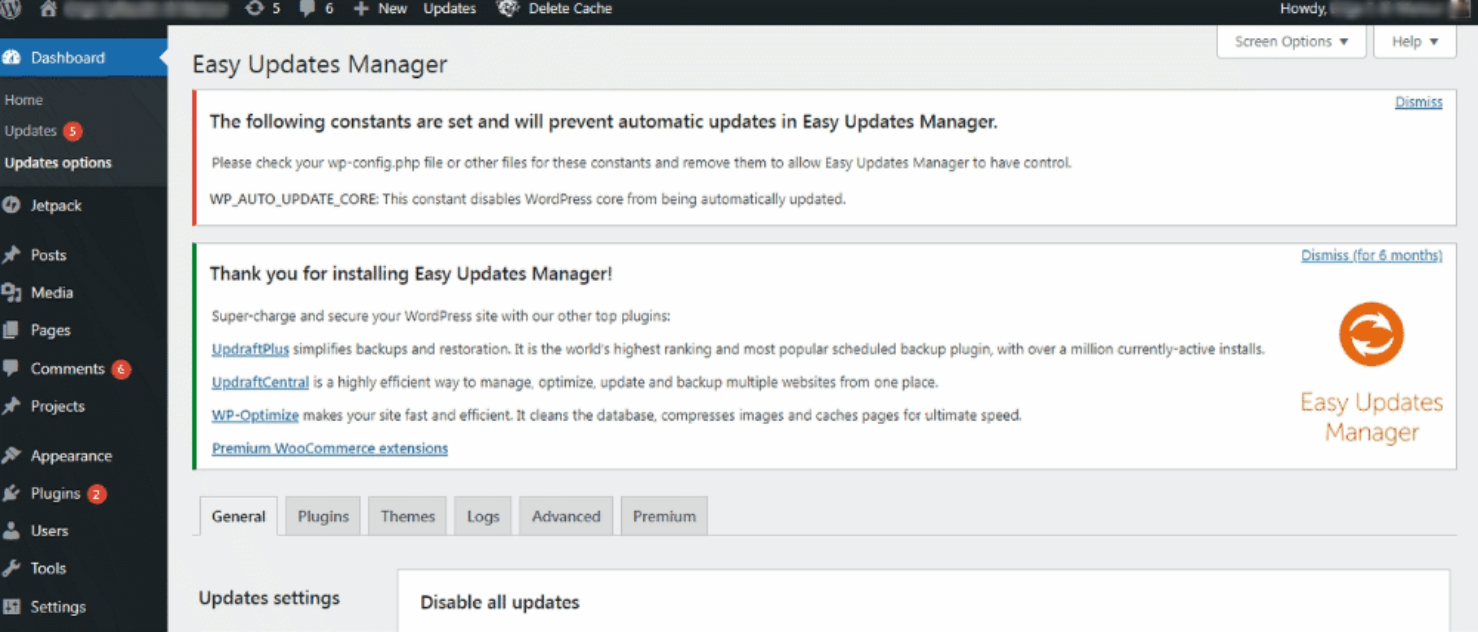Viewport: 1478px width, 632px height.
Task: Open Plugins label with 2 updates badge
Action: pos(55,493)
